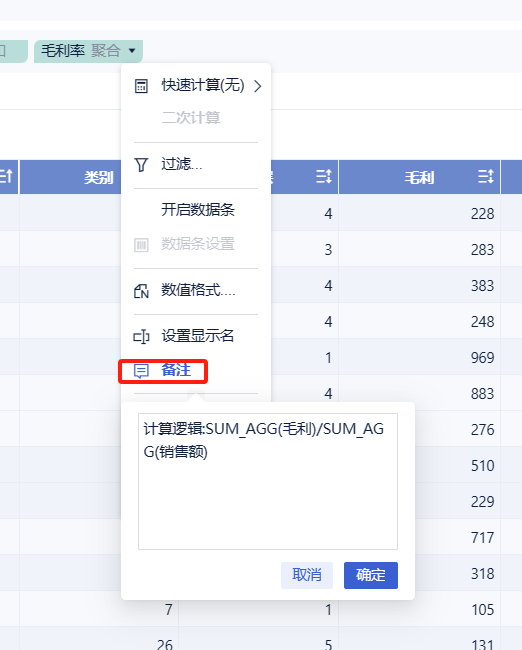The width and height of the screenshot is (522, 650).
Task: Click the cell with value 7
Action: (x=99, y=610)
